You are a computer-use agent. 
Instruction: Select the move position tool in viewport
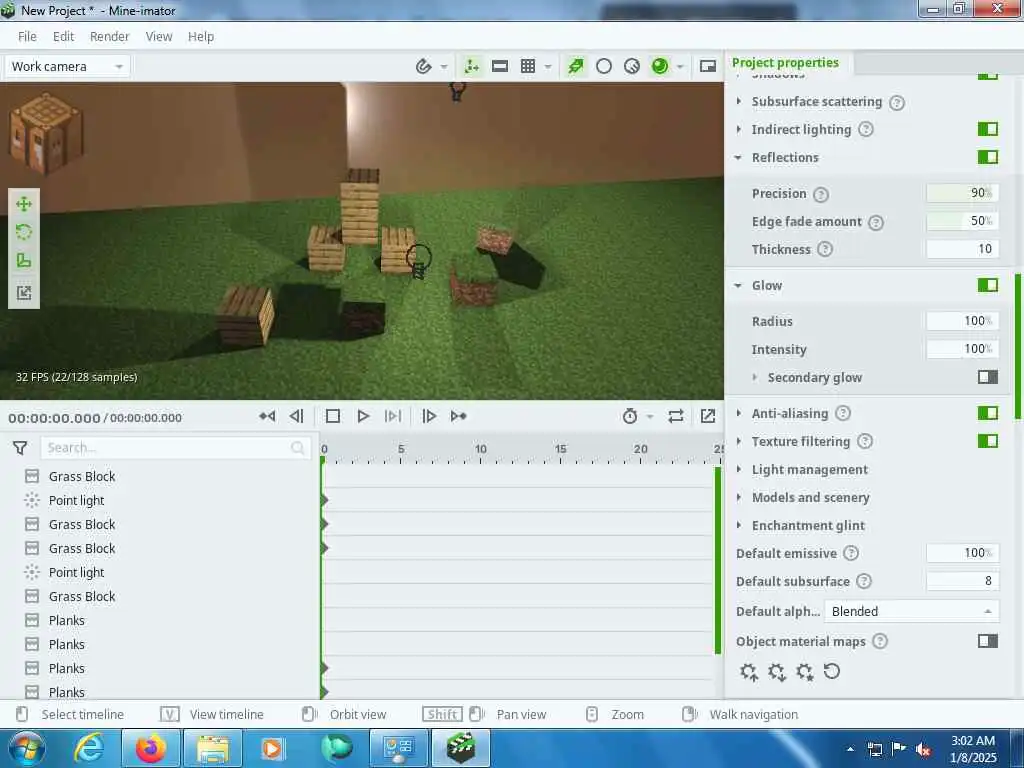[24, 204]
